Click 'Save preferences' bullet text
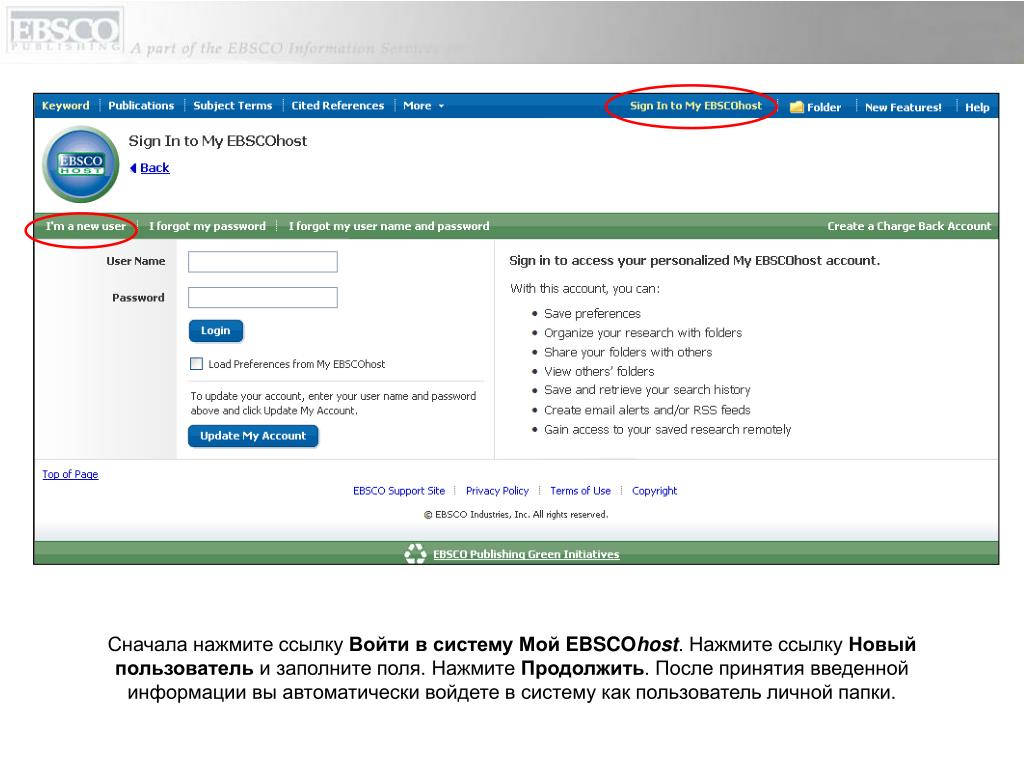The height and width of the screenshot is (768, 1024). pyautogui.click(x=592, y=313)
